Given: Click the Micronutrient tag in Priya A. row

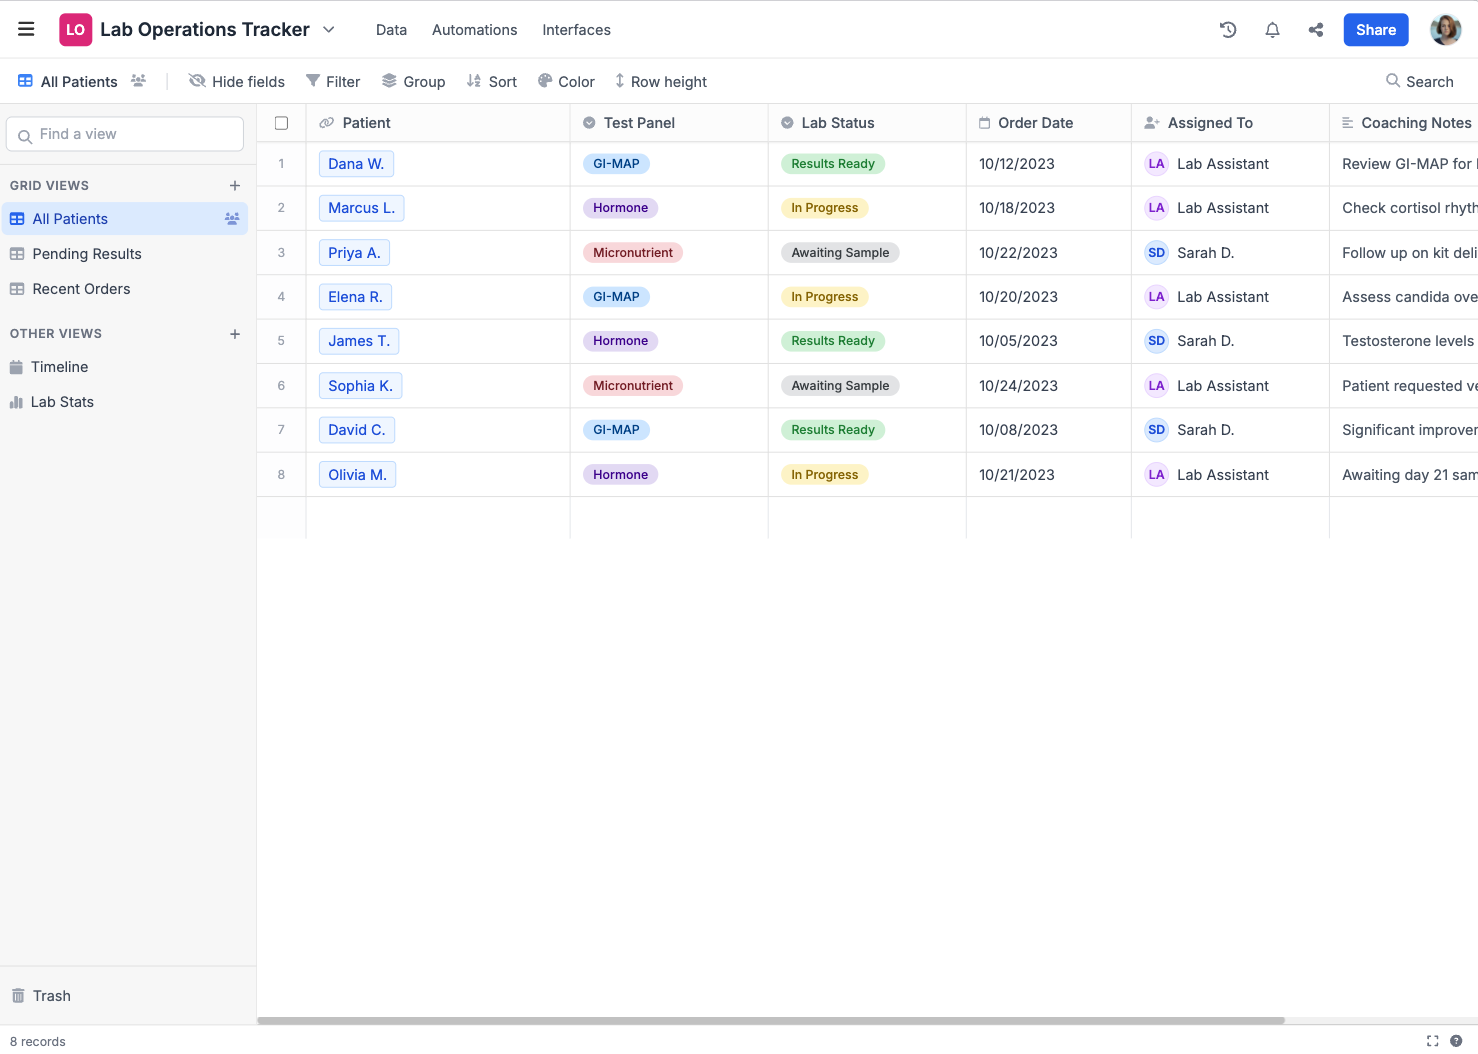Looking at the screenshot, I should (633, 253).
